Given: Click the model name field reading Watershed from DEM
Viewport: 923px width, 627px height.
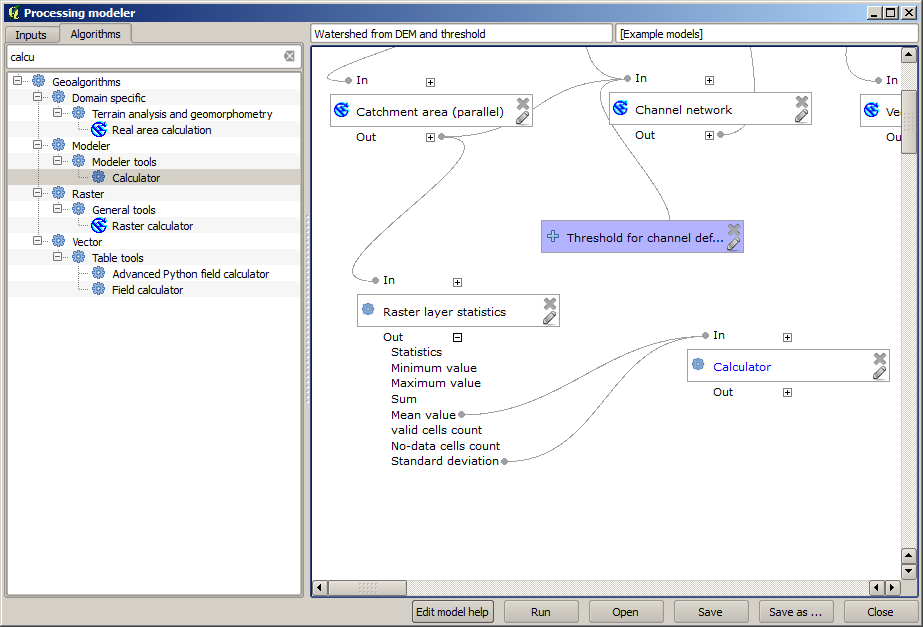Looking at the screenshot, I should [x=462, y=32].
